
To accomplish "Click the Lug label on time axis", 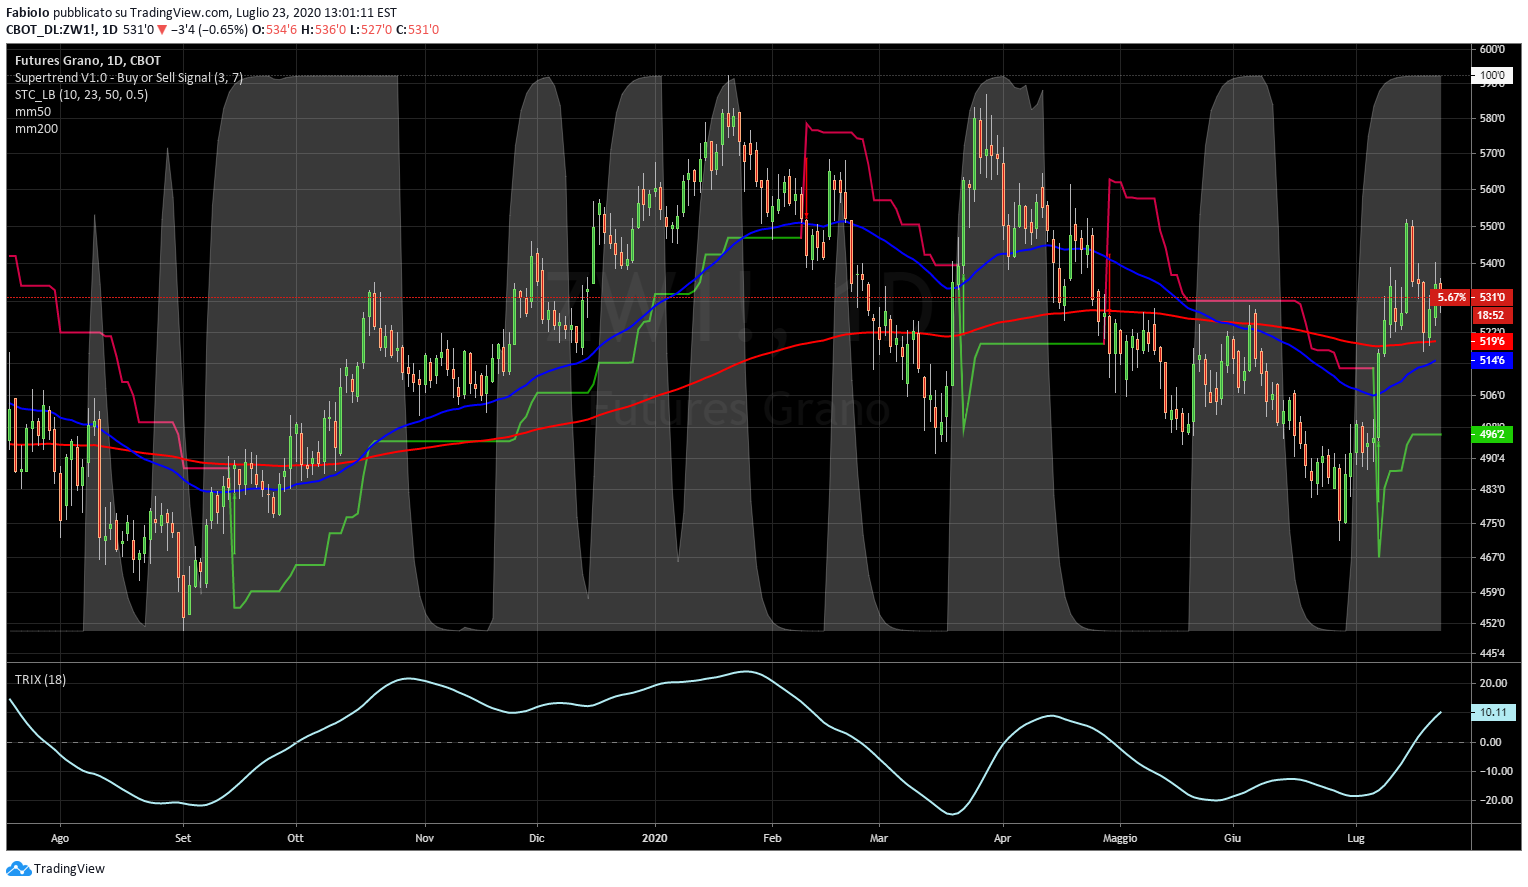I will 1356,838.
